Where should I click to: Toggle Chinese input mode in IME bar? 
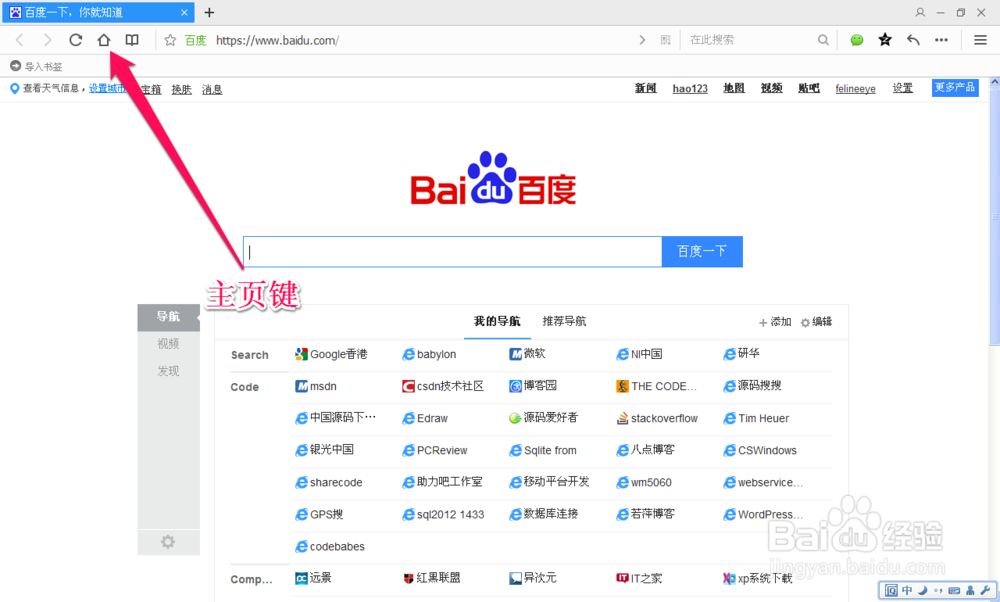[x=907, y=591]
